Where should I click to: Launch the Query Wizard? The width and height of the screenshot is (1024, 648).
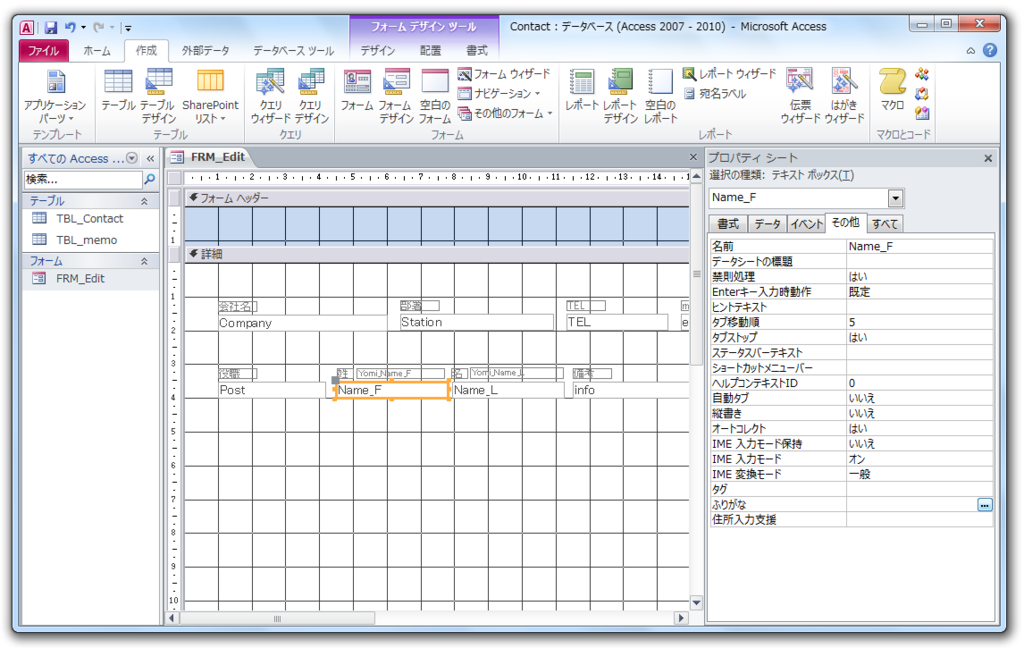pos(270,97)
